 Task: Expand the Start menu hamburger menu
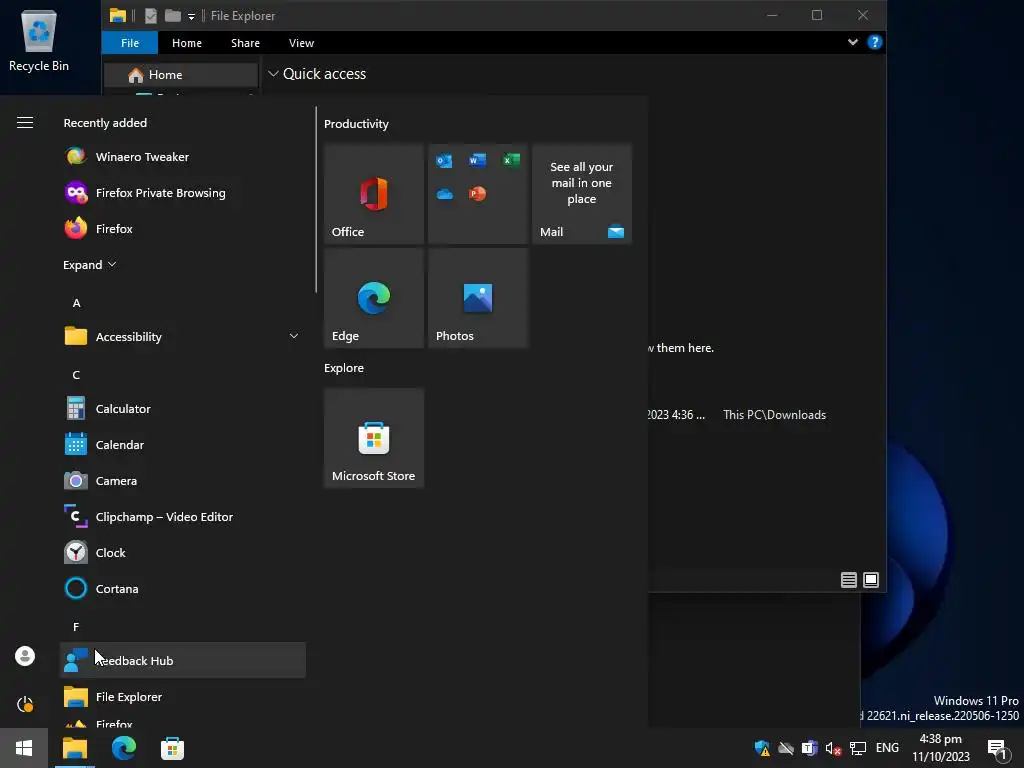(25, 123)
